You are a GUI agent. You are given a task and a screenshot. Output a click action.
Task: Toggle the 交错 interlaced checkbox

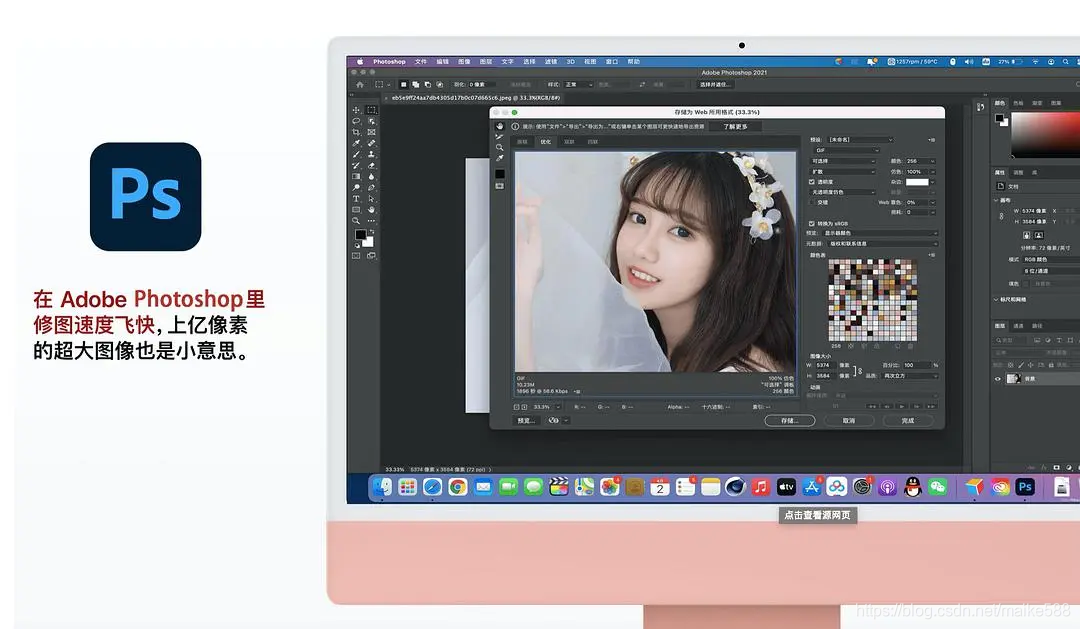[811, 203]
